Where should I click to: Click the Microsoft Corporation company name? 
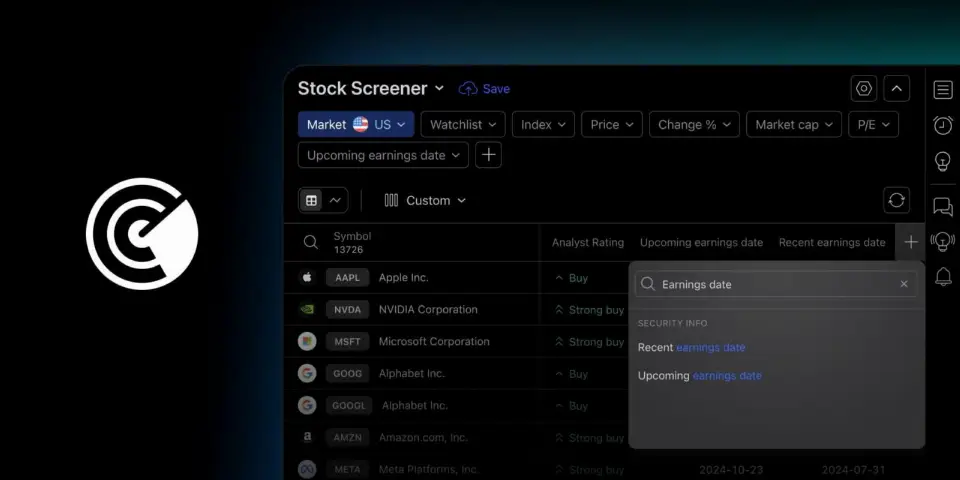(x=434, y=341)
